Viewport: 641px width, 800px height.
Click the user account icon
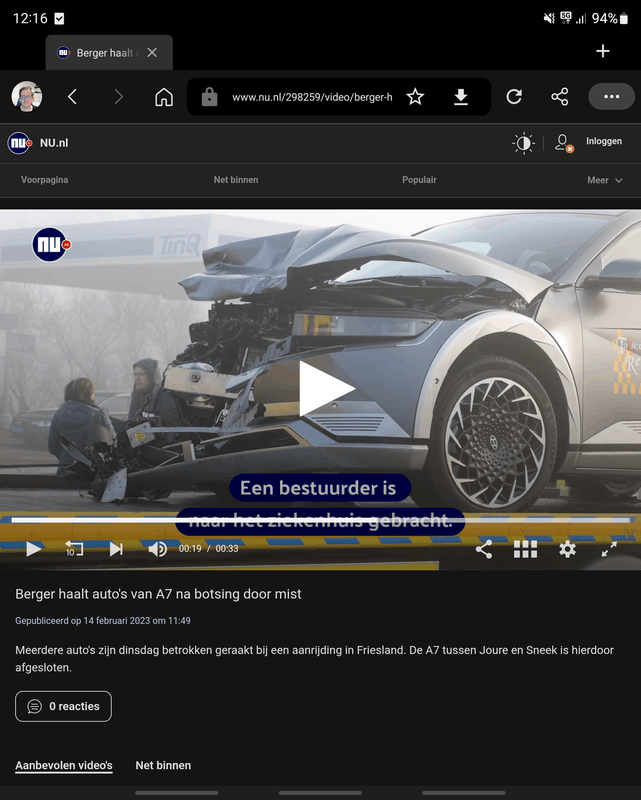563,143
